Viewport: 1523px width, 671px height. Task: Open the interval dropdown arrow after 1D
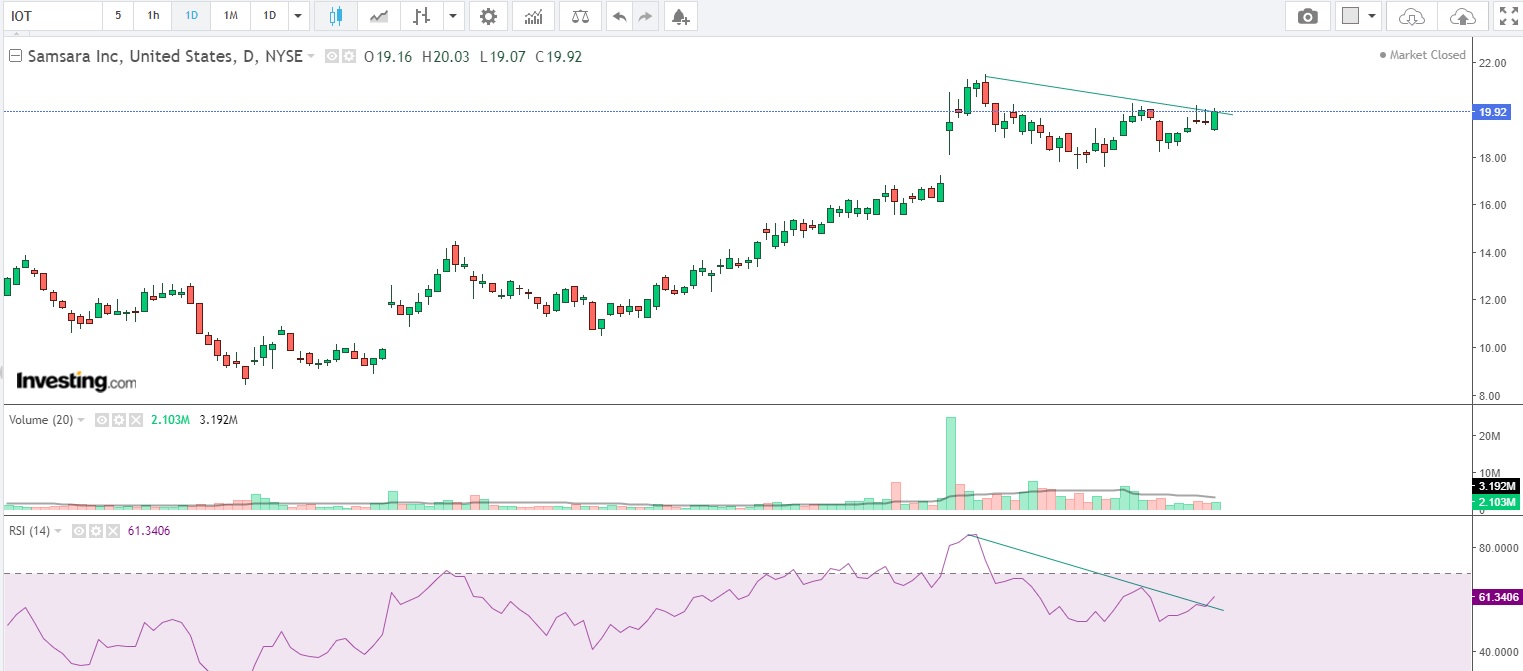[298, 16]
